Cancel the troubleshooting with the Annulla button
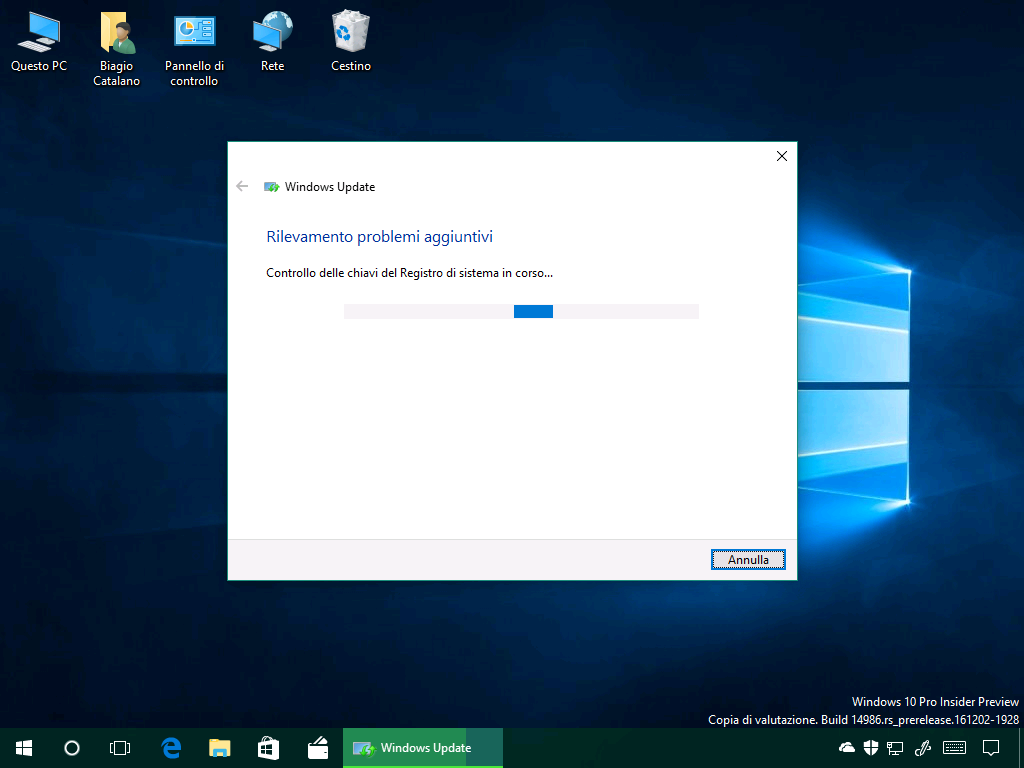 point(748,560)
